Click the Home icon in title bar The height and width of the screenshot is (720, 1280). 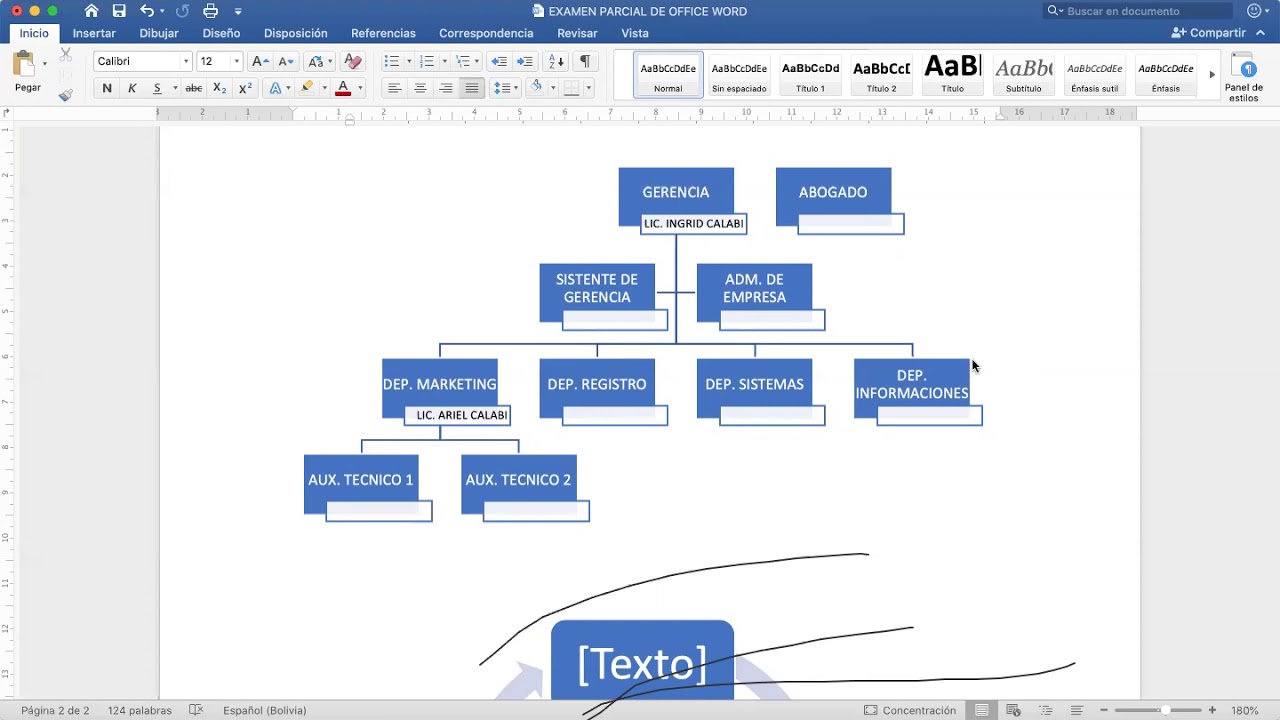pyautogui.click(x=91, y=11)
